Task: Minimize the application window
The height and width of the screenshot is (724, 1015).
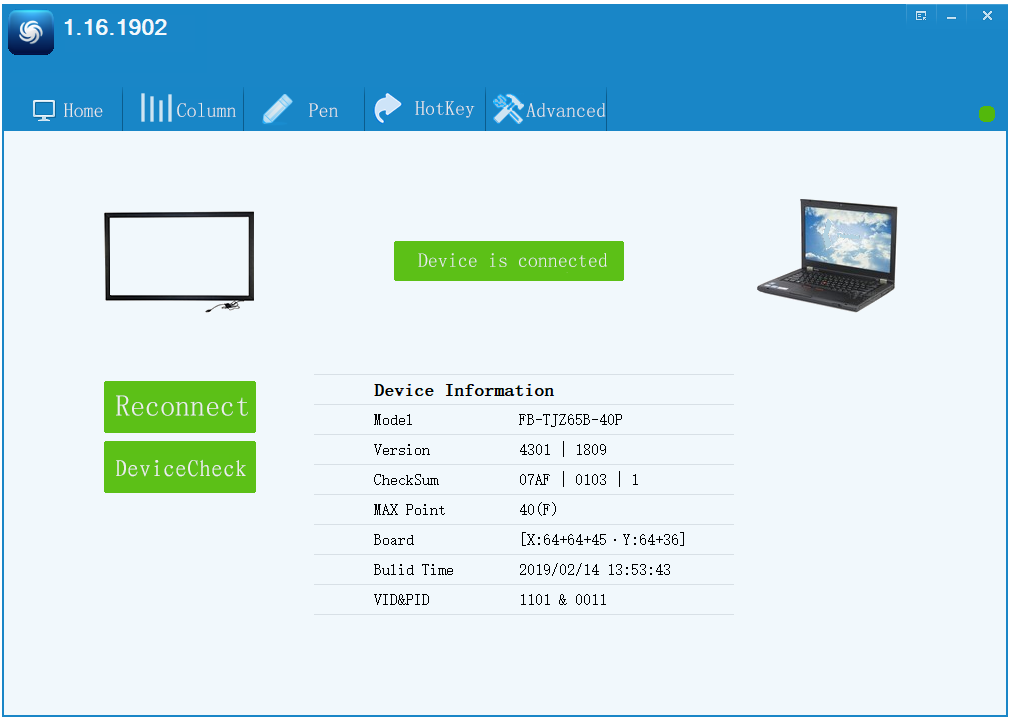Action: 951,16
